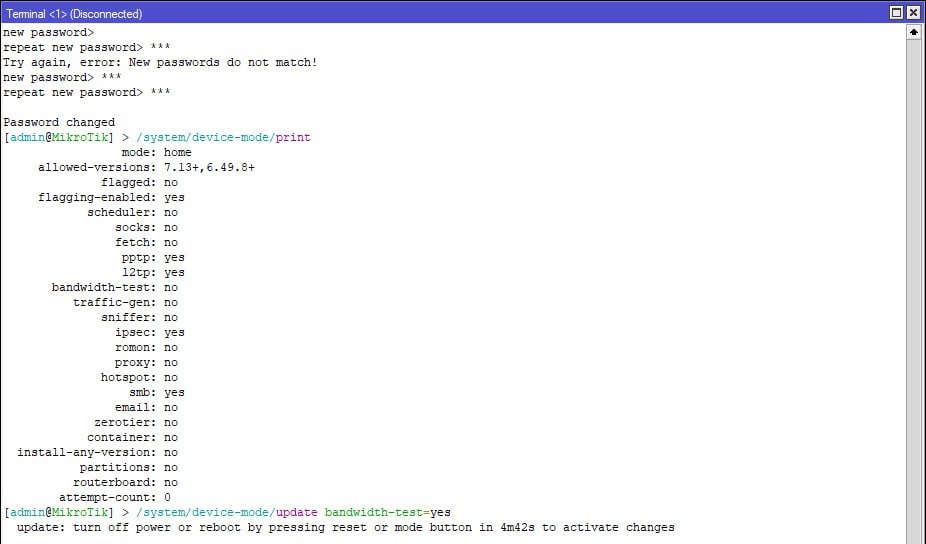Click the 'proxy: no' line
This screenshot has width=926, height=544.
(x=146, y=363)
